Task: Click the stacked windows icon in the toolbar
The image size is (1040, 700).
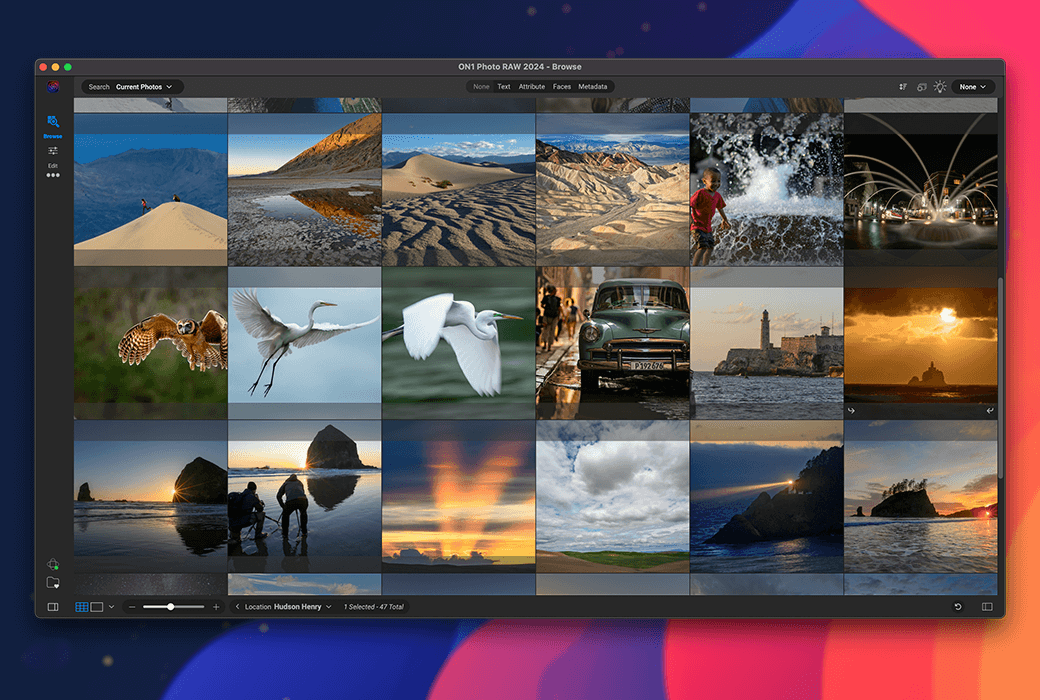Action: (921, 87)
